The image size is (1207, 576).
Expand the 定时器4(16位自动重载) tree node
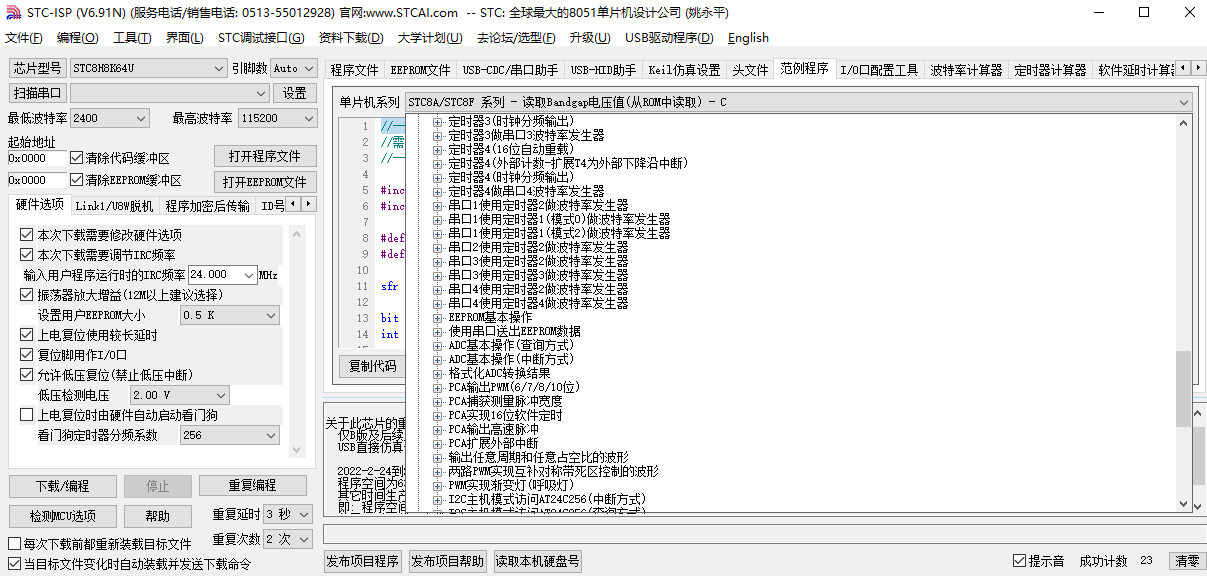[438, 149]
